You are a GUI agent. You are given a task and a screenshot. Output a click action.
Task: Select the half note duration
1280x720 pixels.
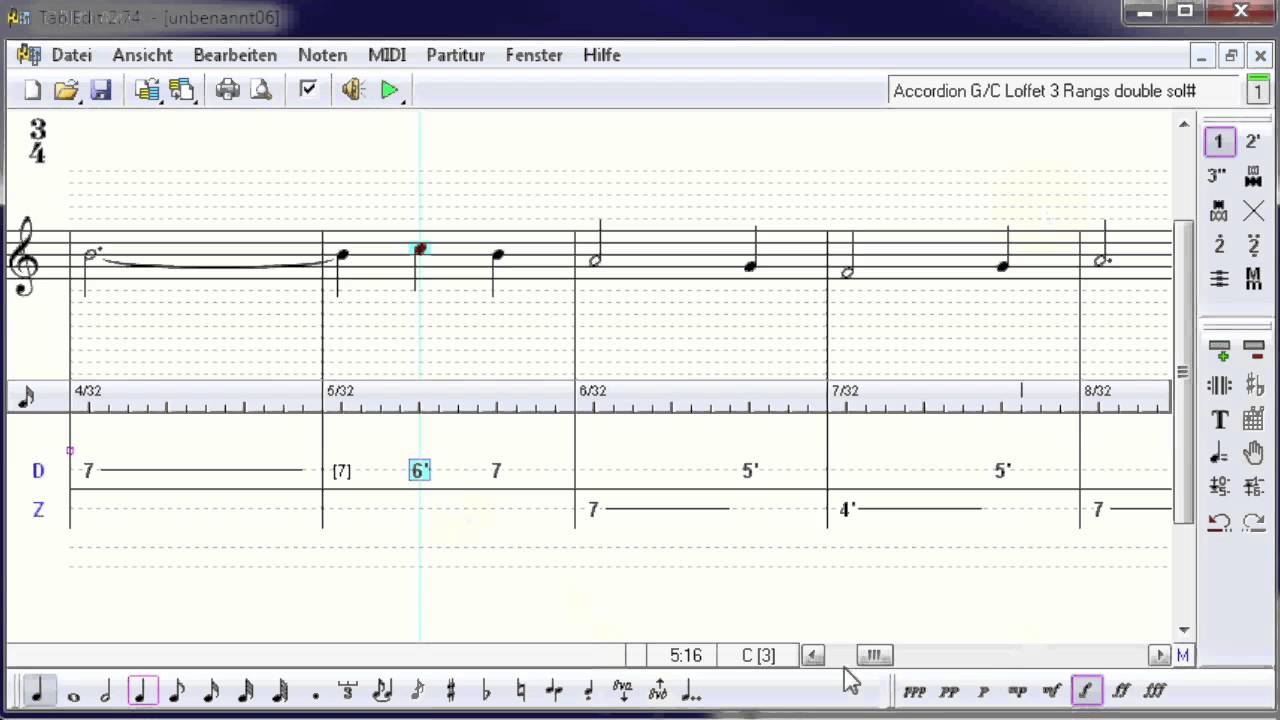106,691
